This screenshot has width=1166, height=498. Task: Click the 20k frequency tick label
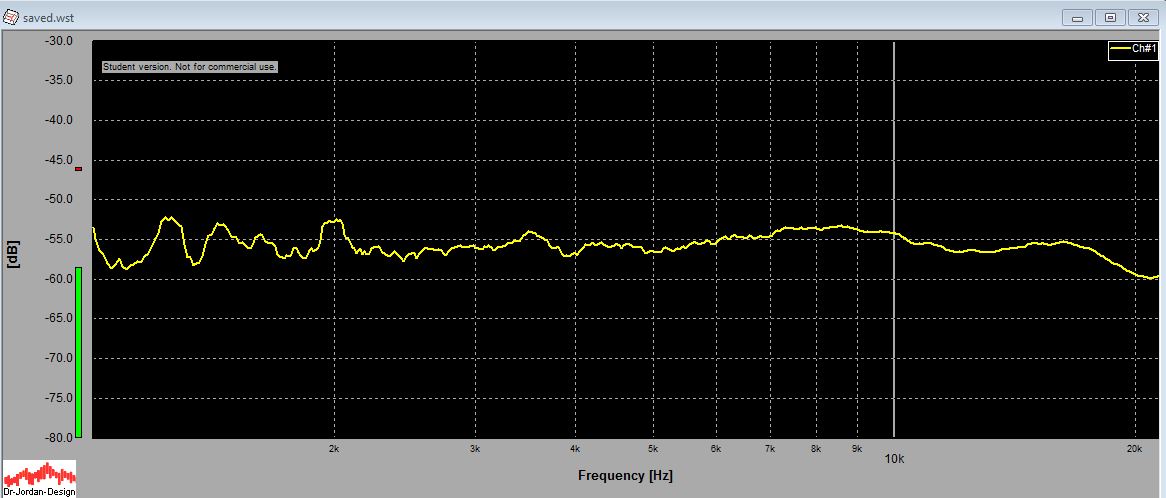[x=1134, y=449]
